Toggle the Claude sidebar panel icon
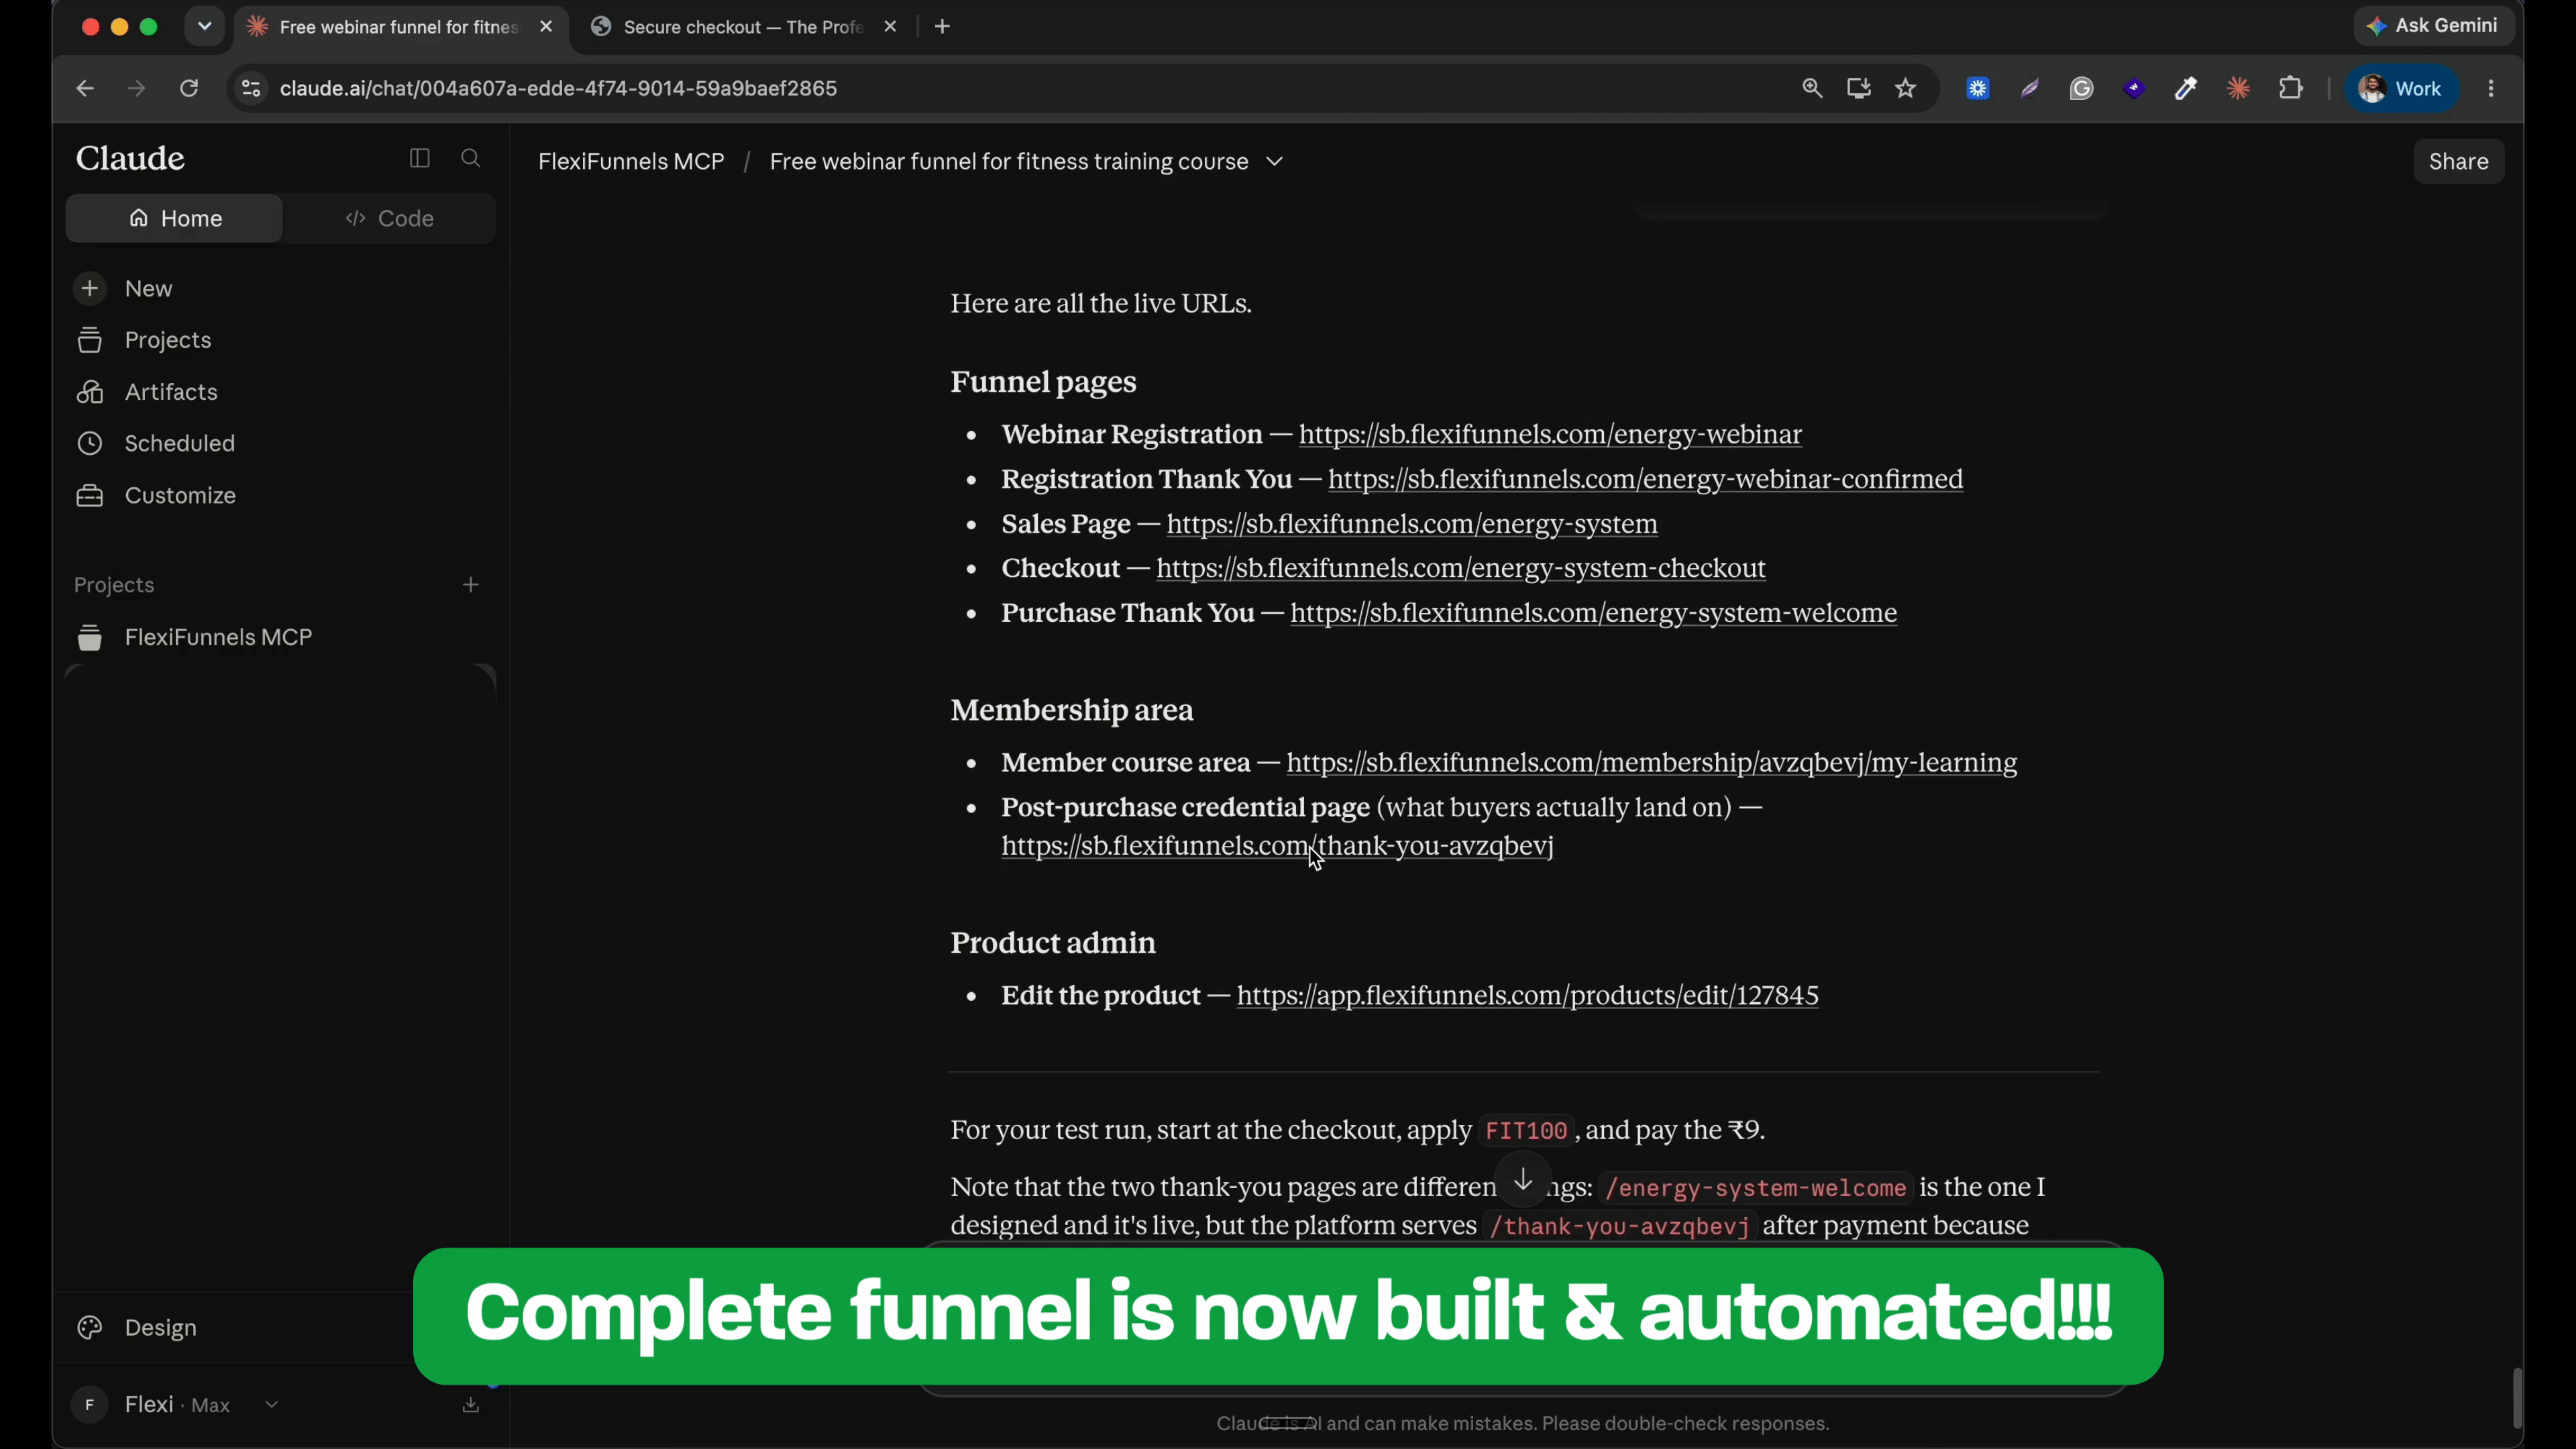This screenshot has height=1449, width=2576. click(x=419, y=158)
